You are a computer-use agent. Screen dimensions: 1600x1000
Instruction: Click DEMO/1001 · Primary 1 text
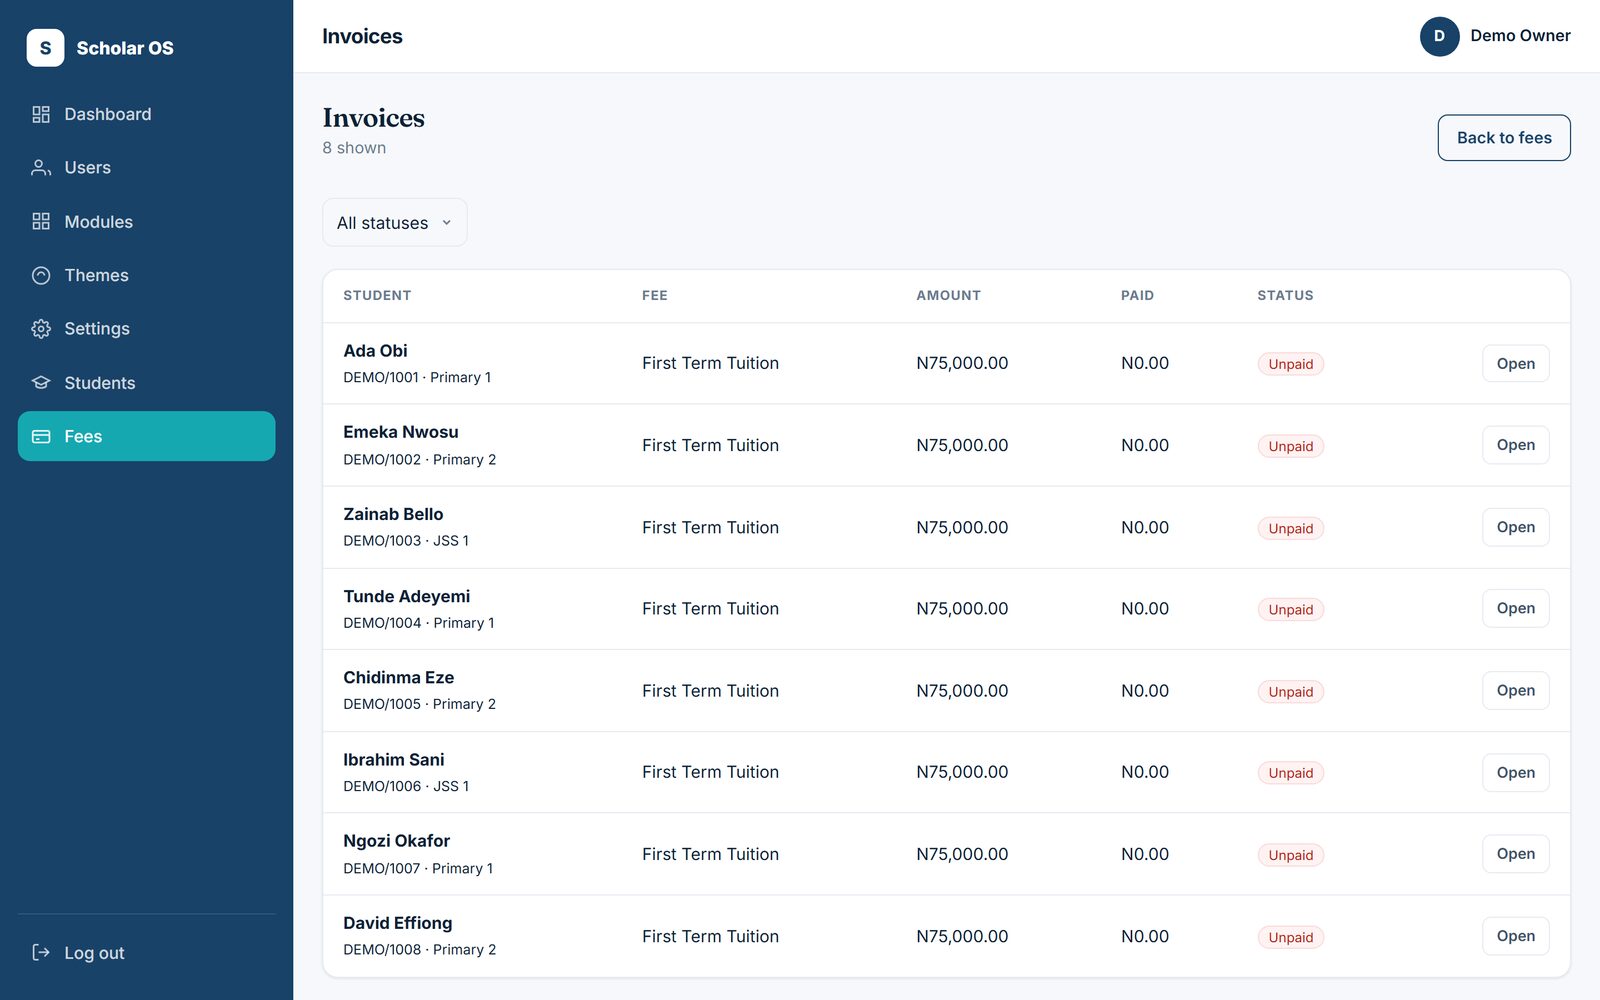point(417,377)
